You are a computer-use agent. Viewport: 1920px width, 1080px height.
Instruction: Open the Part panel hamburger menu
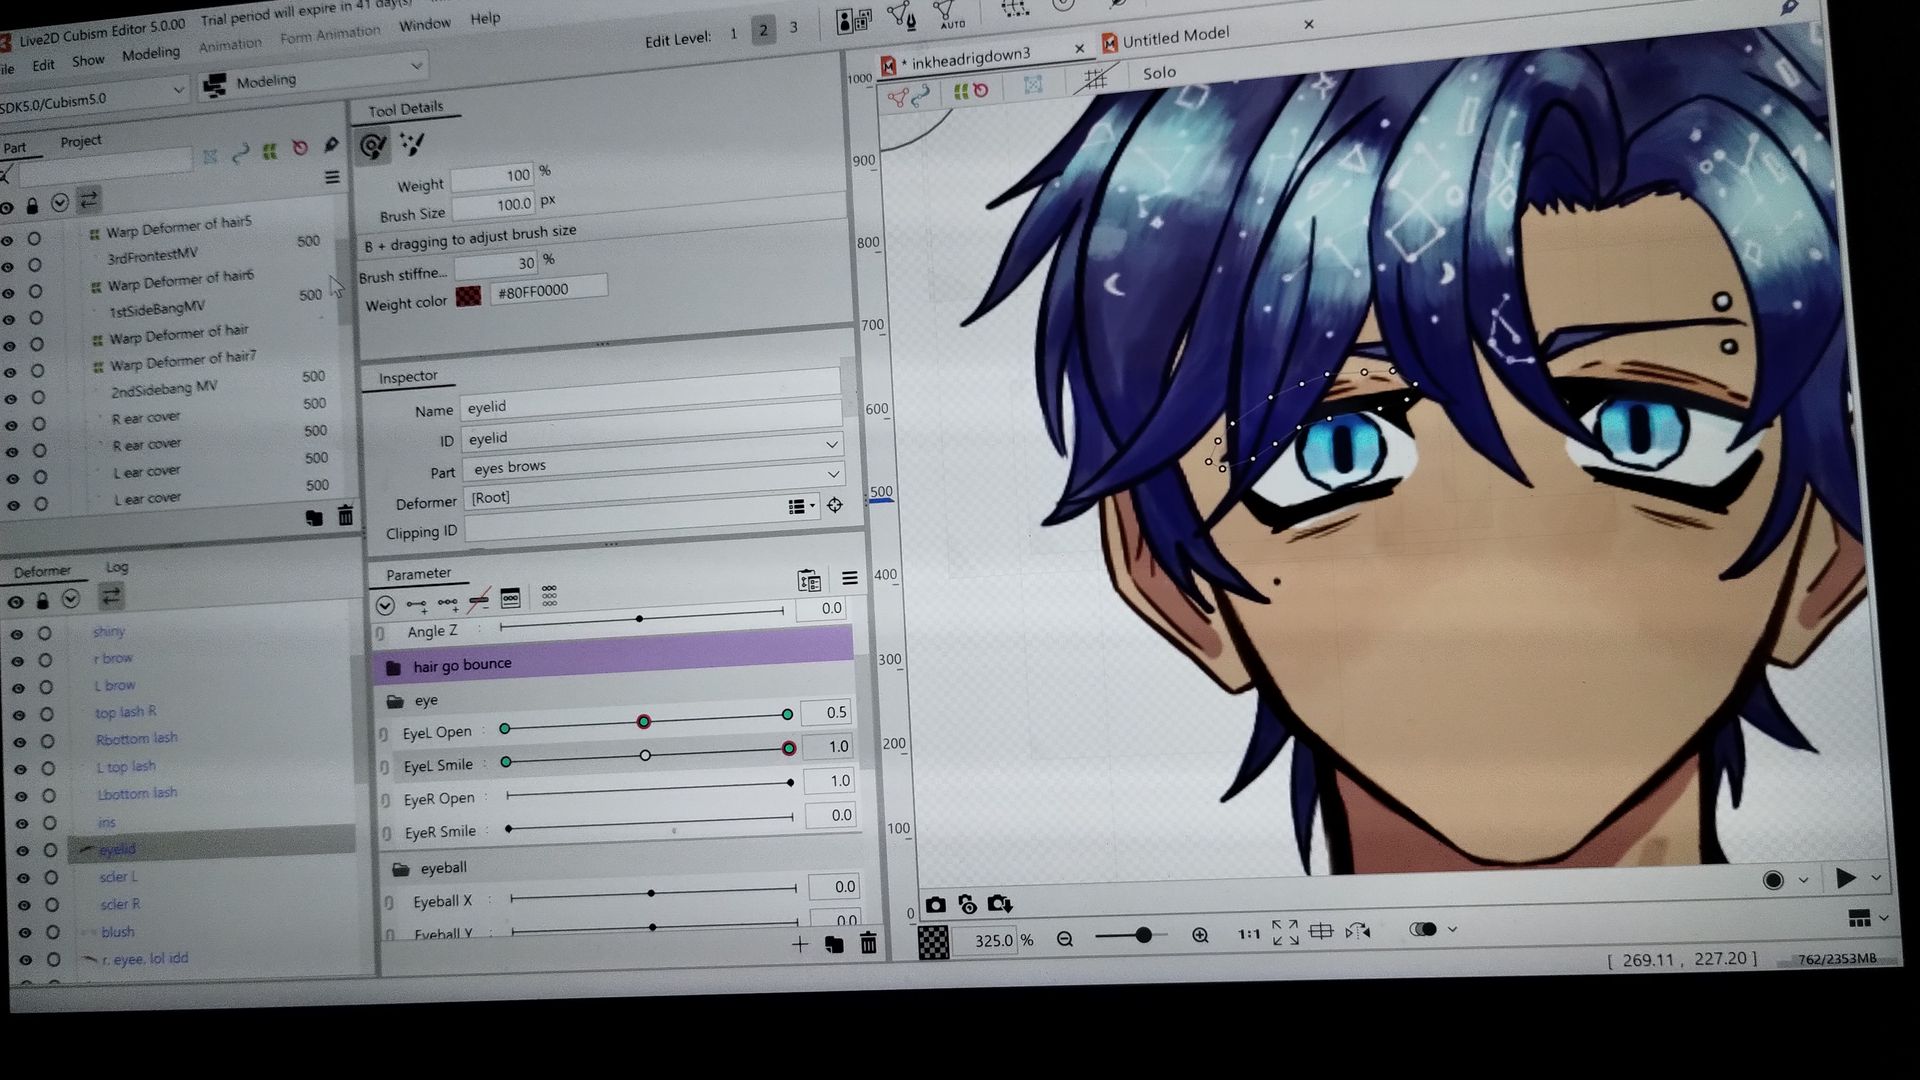pos(332,178)
